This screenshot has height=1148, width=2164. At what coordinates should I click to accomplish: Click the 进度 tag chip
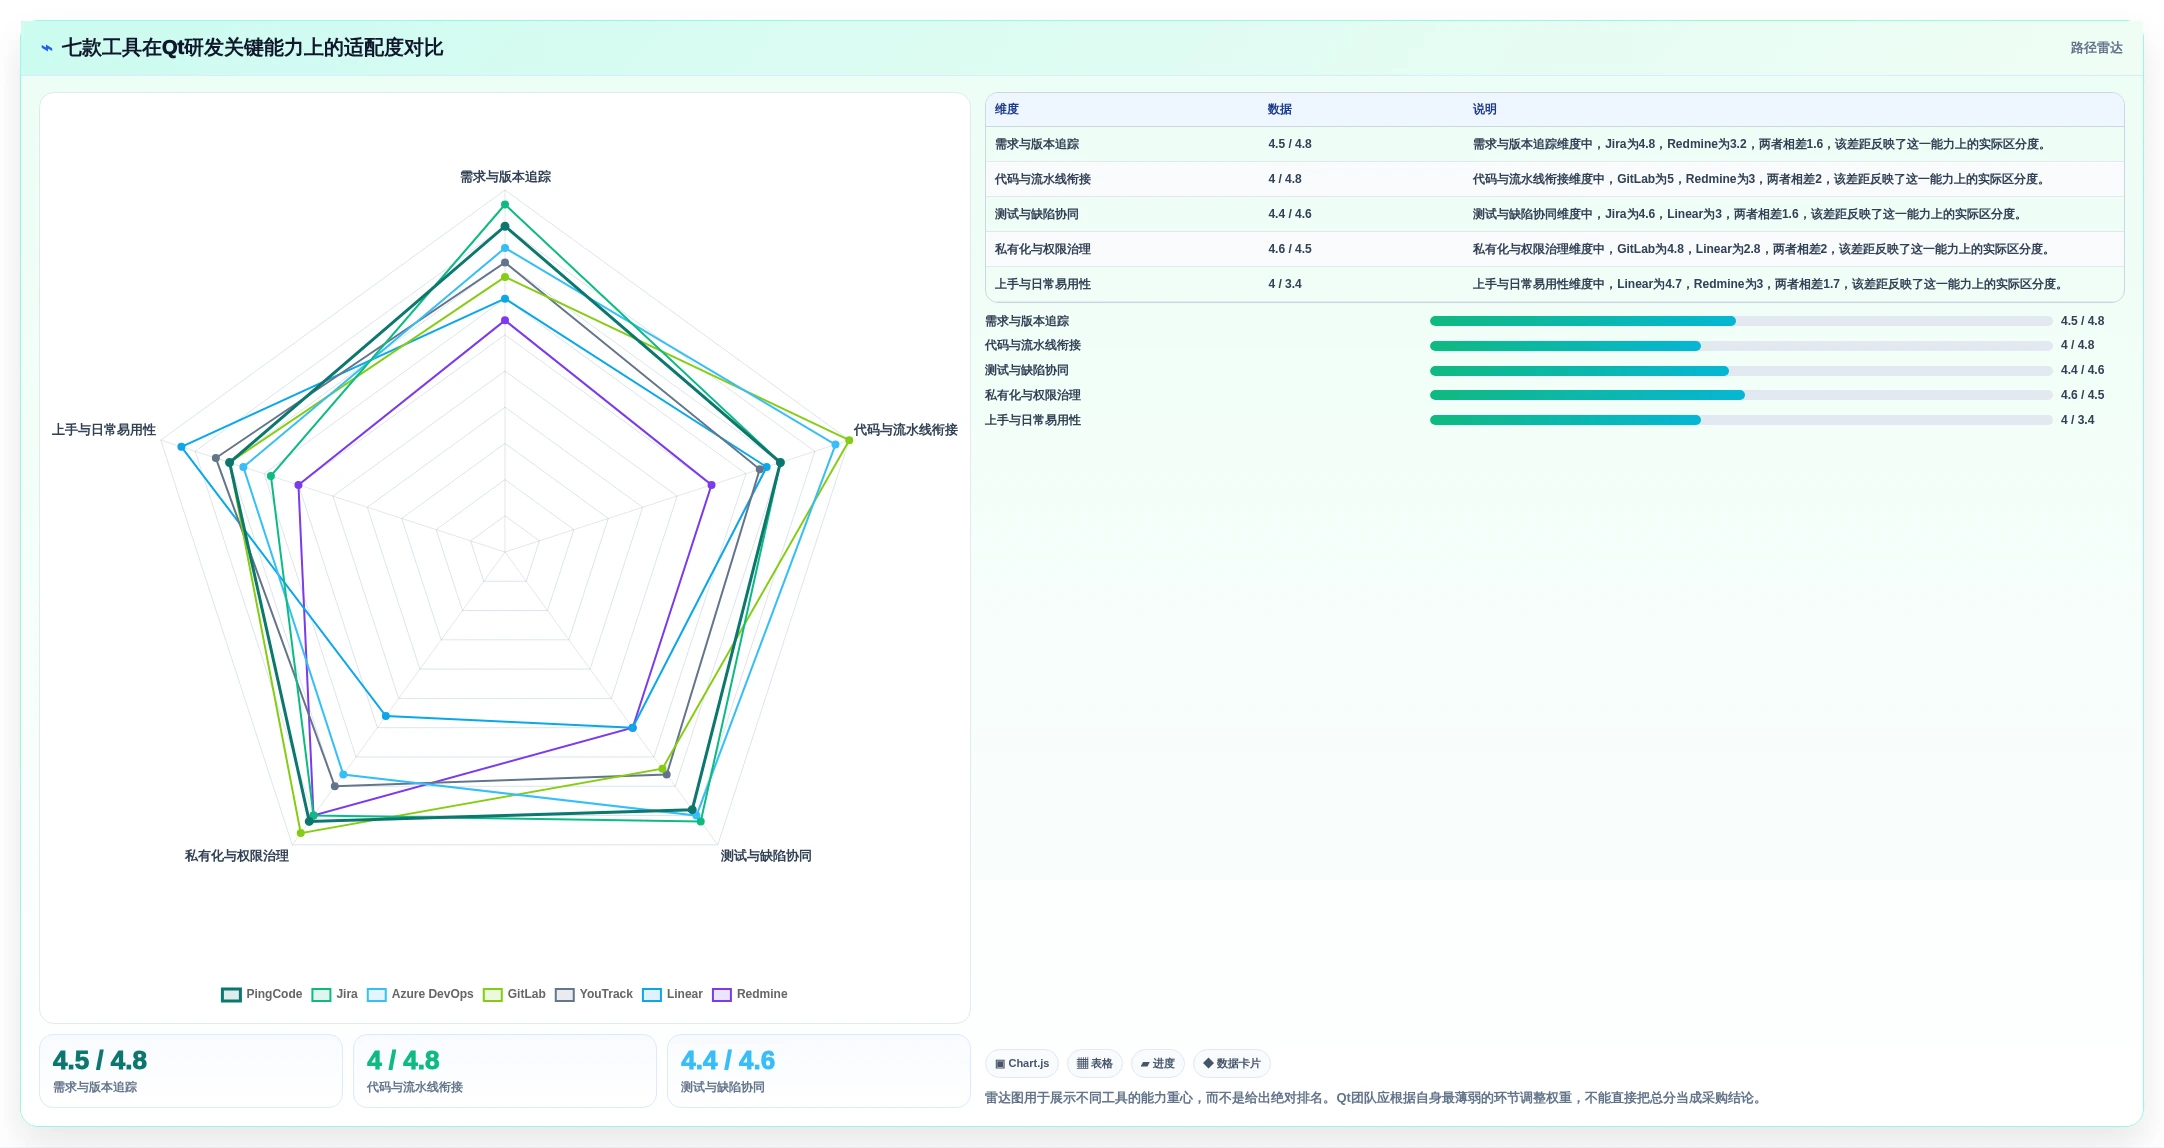pos(1158,1064)
